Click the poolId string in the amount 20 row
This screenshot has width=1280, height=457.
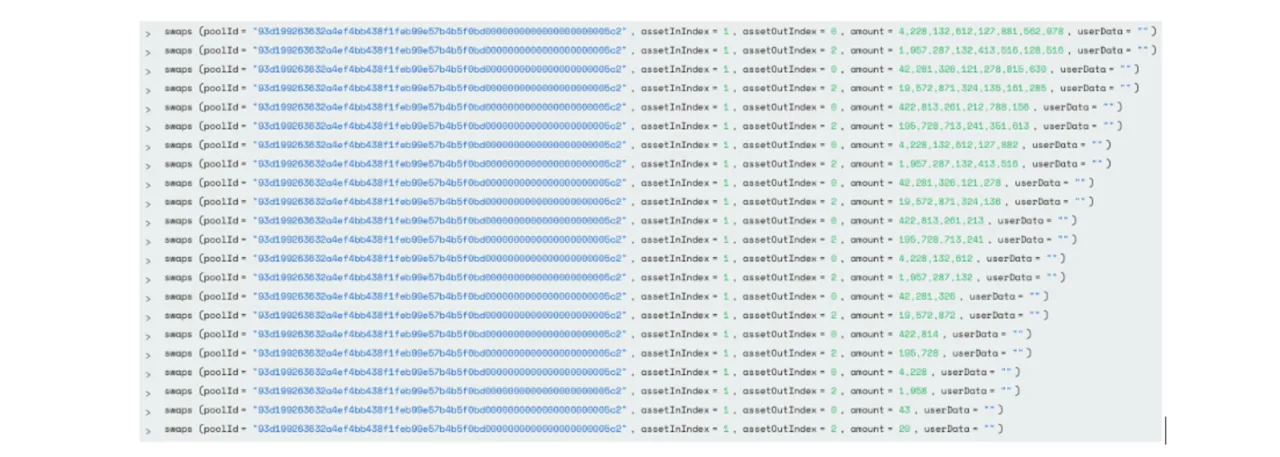pos(439,430)
